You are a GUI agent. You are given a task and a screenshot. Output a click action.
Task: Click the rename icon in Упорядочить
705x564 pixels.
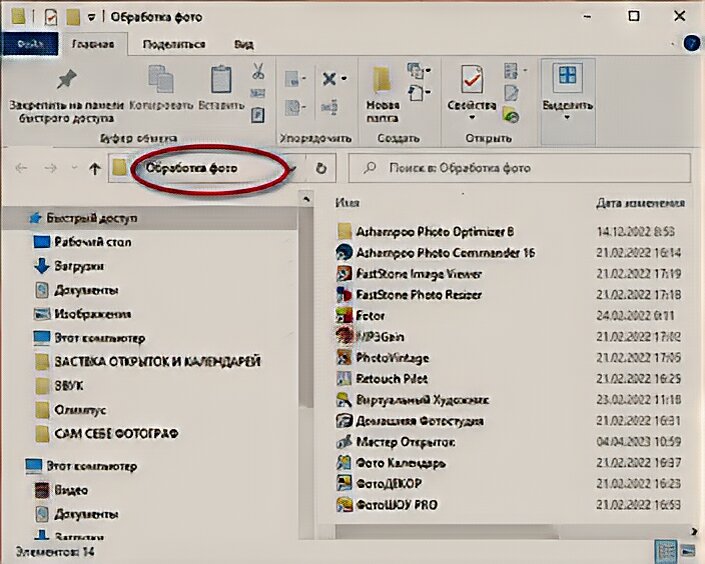tap(329, 107)
